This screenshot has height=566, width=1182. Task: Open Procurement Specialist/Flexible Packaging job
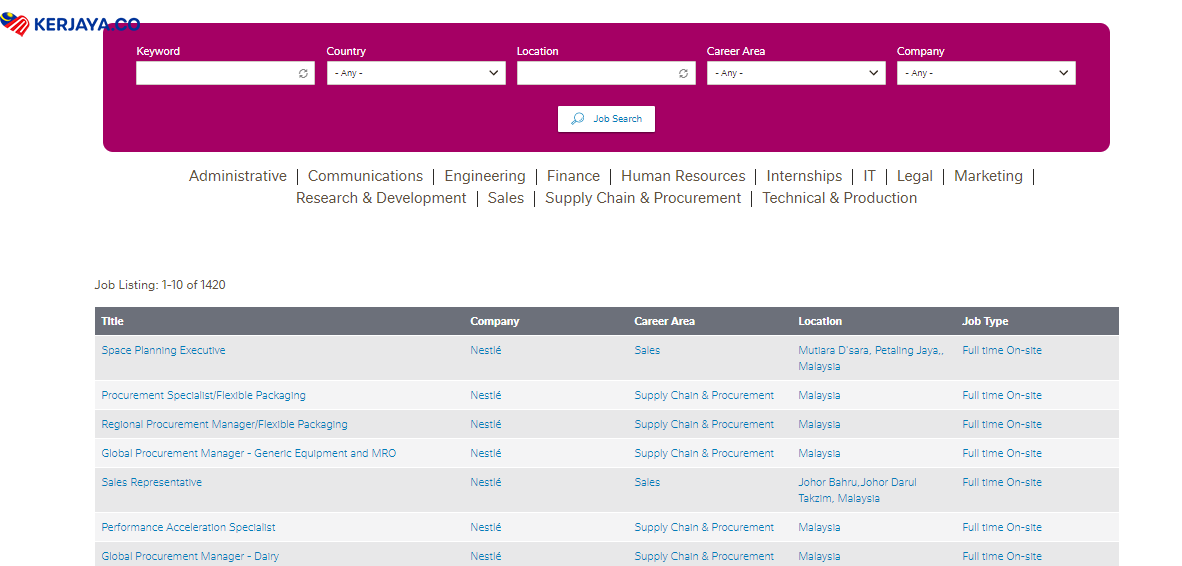(x=204, y=395)
